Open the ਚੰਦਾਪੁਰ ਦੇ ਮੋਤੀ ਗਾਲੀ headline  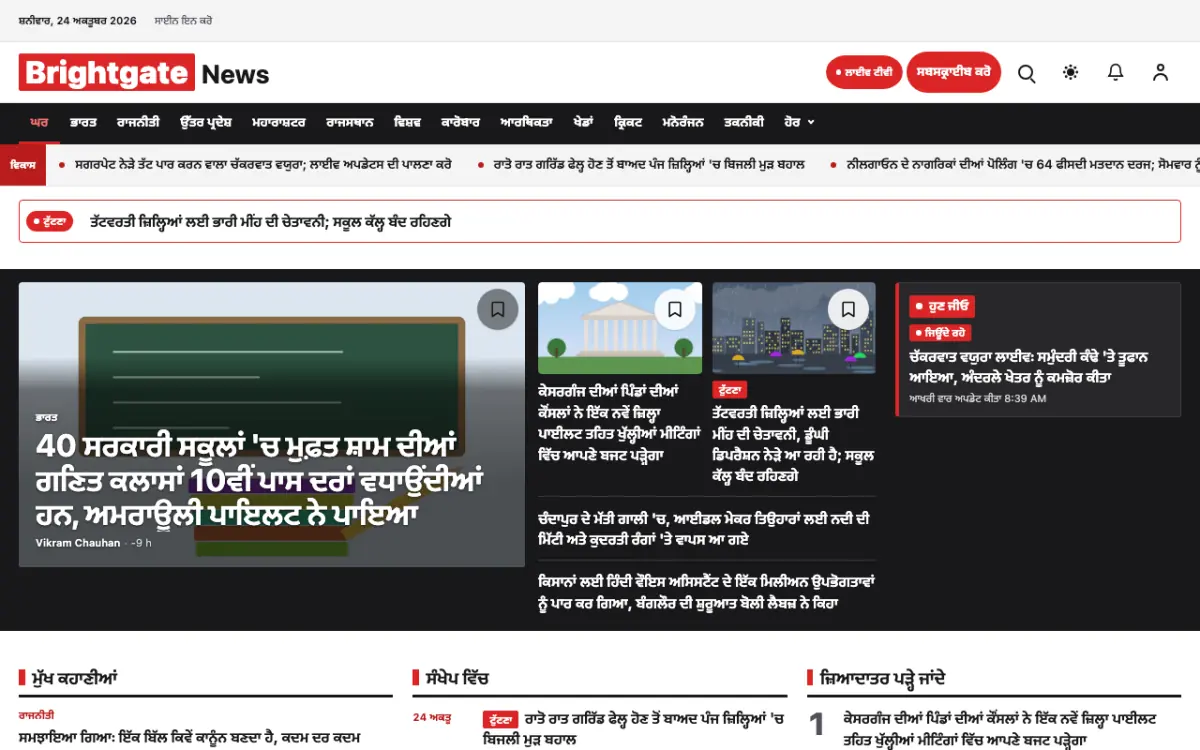point(704,529)
